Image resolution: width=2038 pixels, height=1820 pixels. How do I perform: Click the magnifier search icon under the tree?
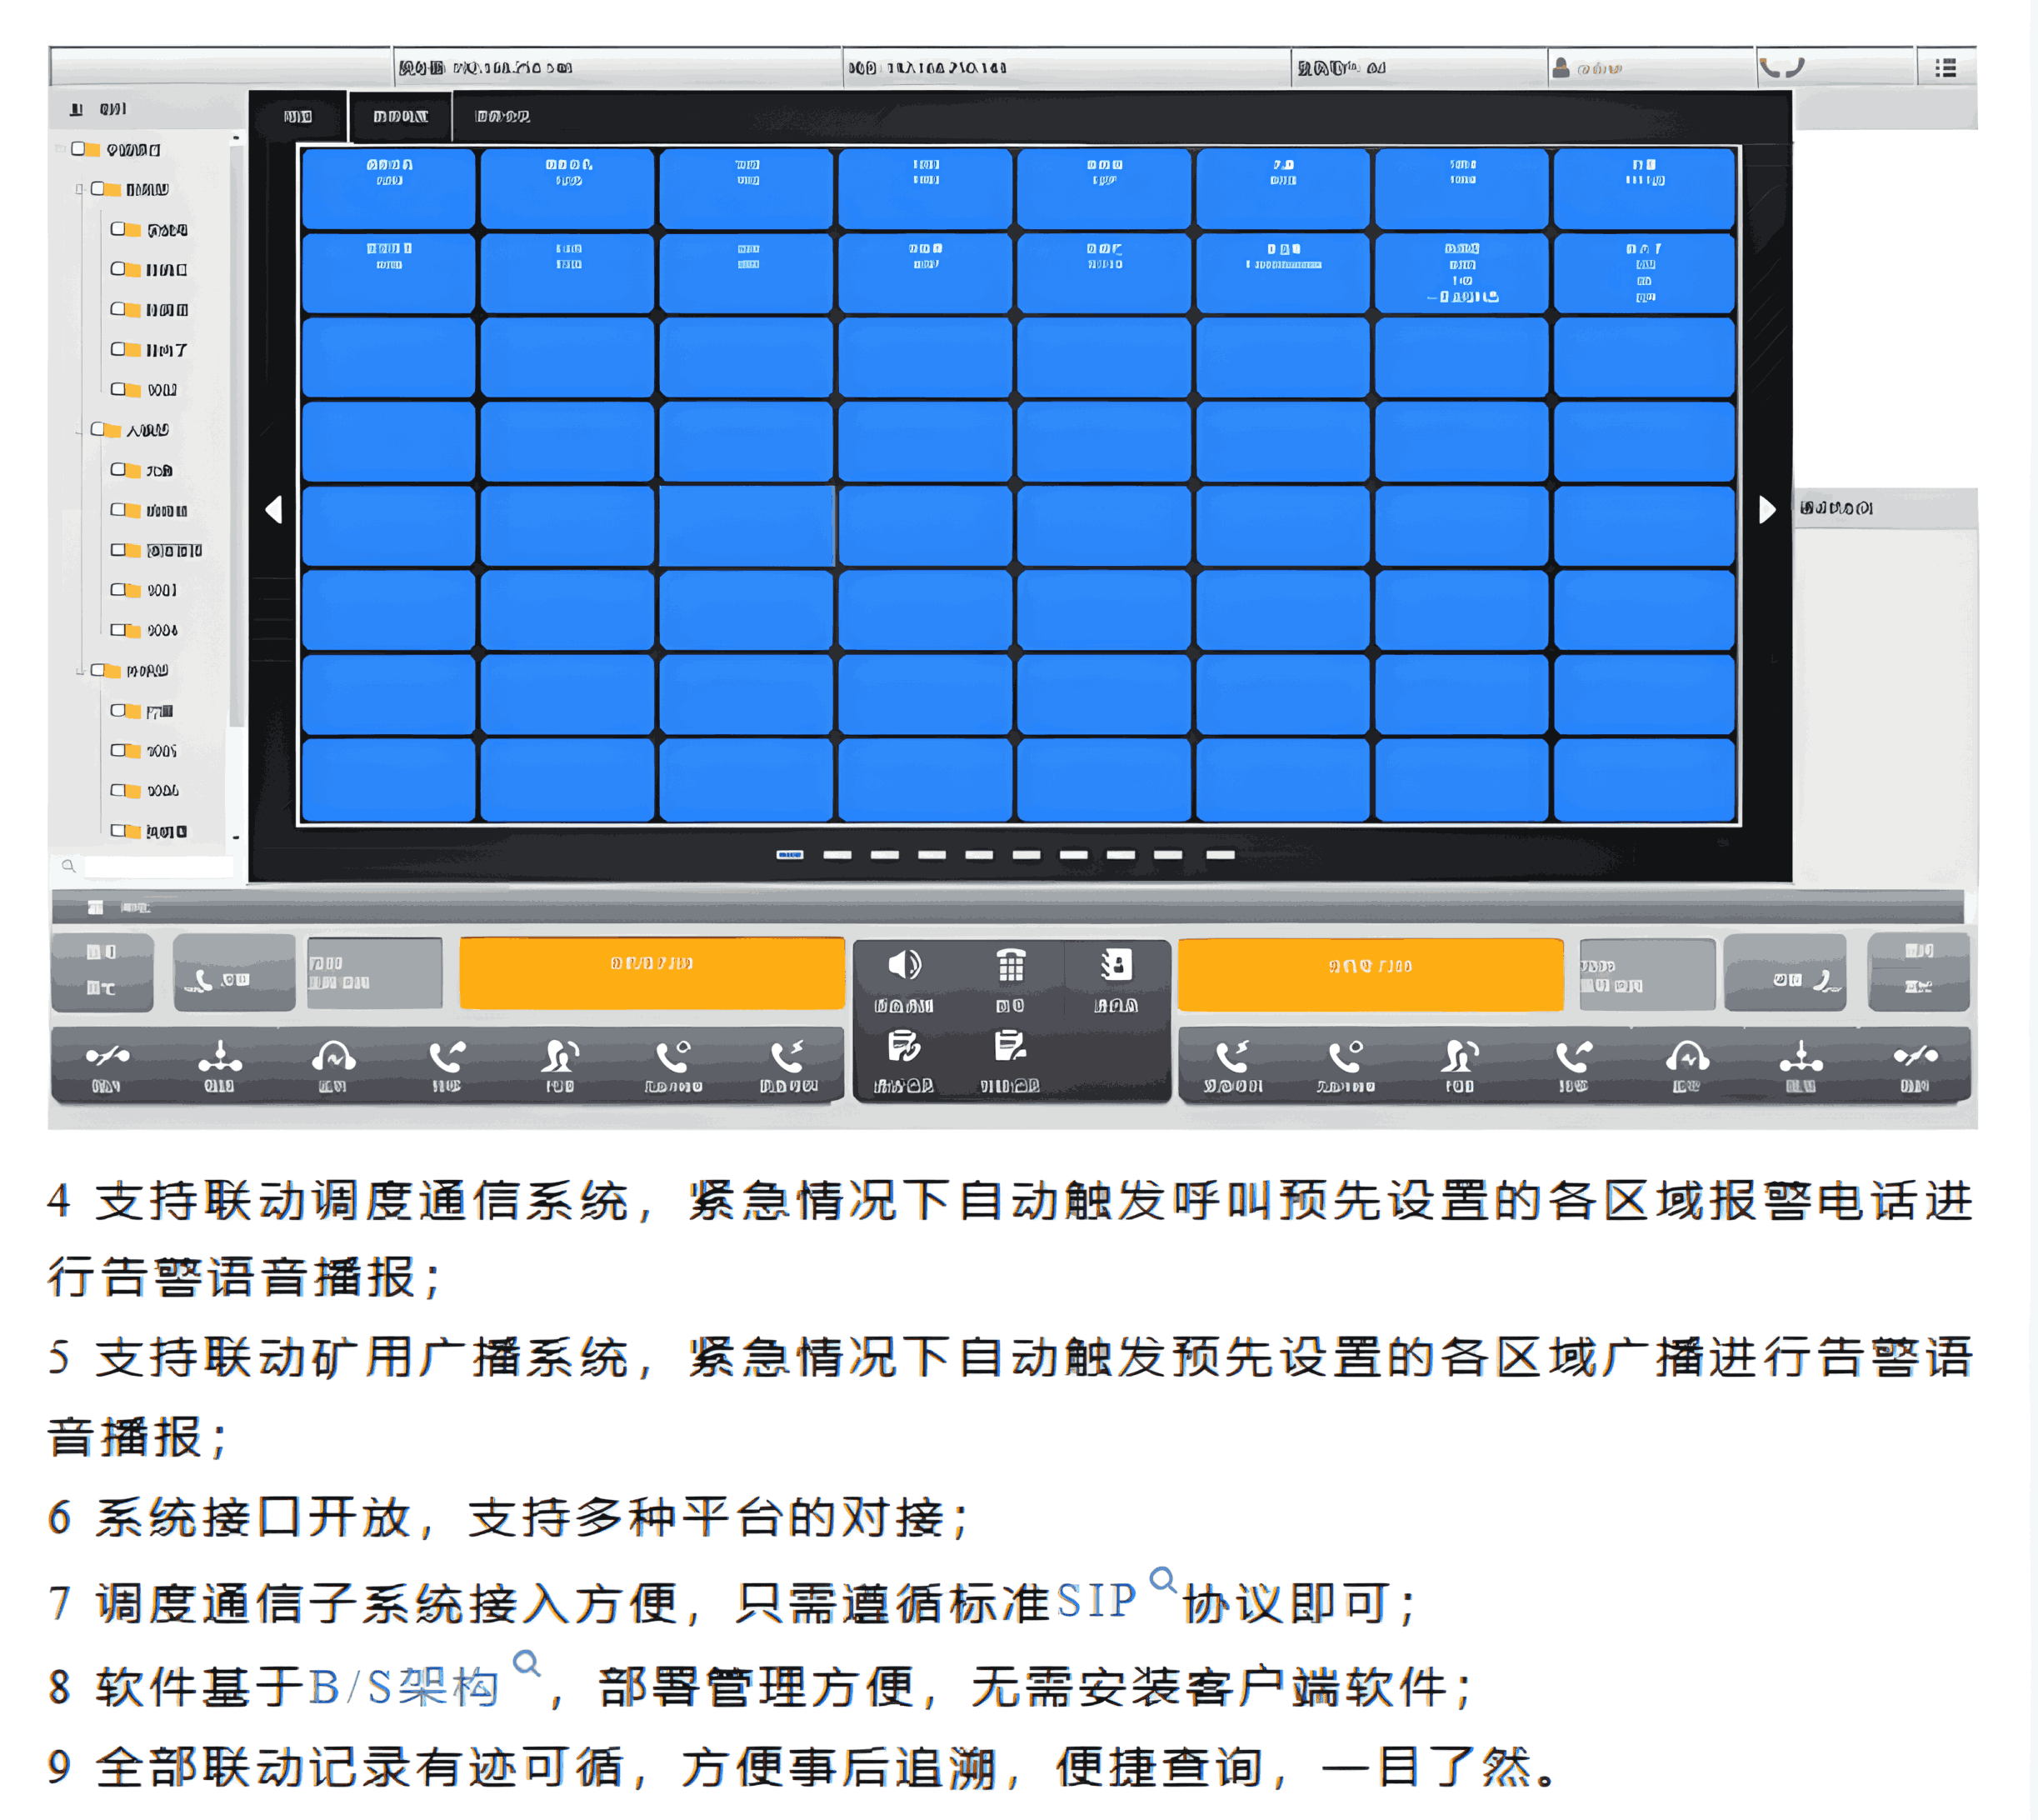coord(68,866)
